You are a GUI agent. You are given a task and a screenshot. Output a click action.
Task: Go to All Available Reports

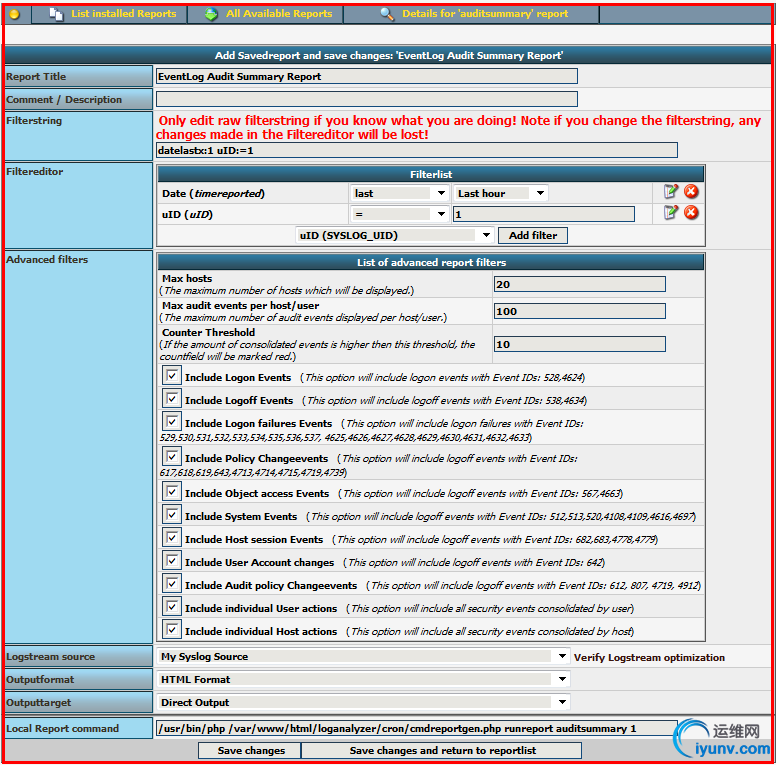tap(279, 14)
